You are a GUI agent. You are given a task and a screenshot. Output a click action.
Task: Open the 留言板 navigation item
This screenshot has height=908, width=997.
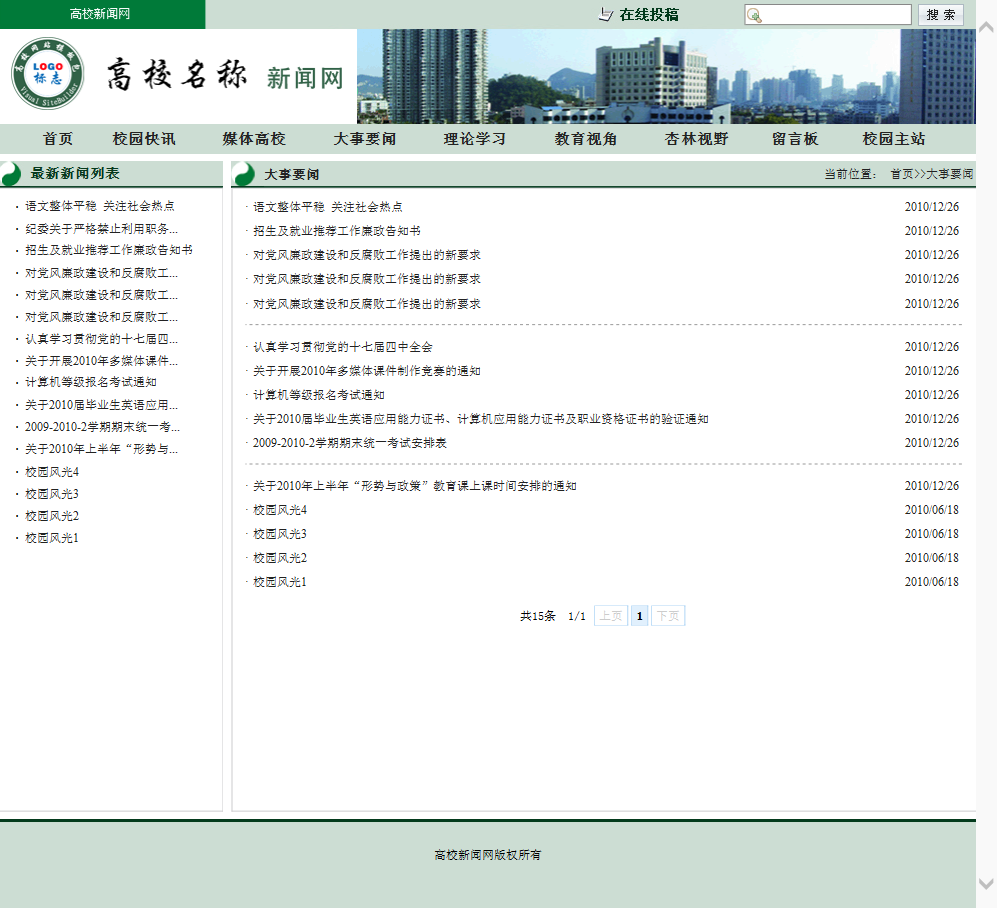pyautogui.click(x=795, y=139)
